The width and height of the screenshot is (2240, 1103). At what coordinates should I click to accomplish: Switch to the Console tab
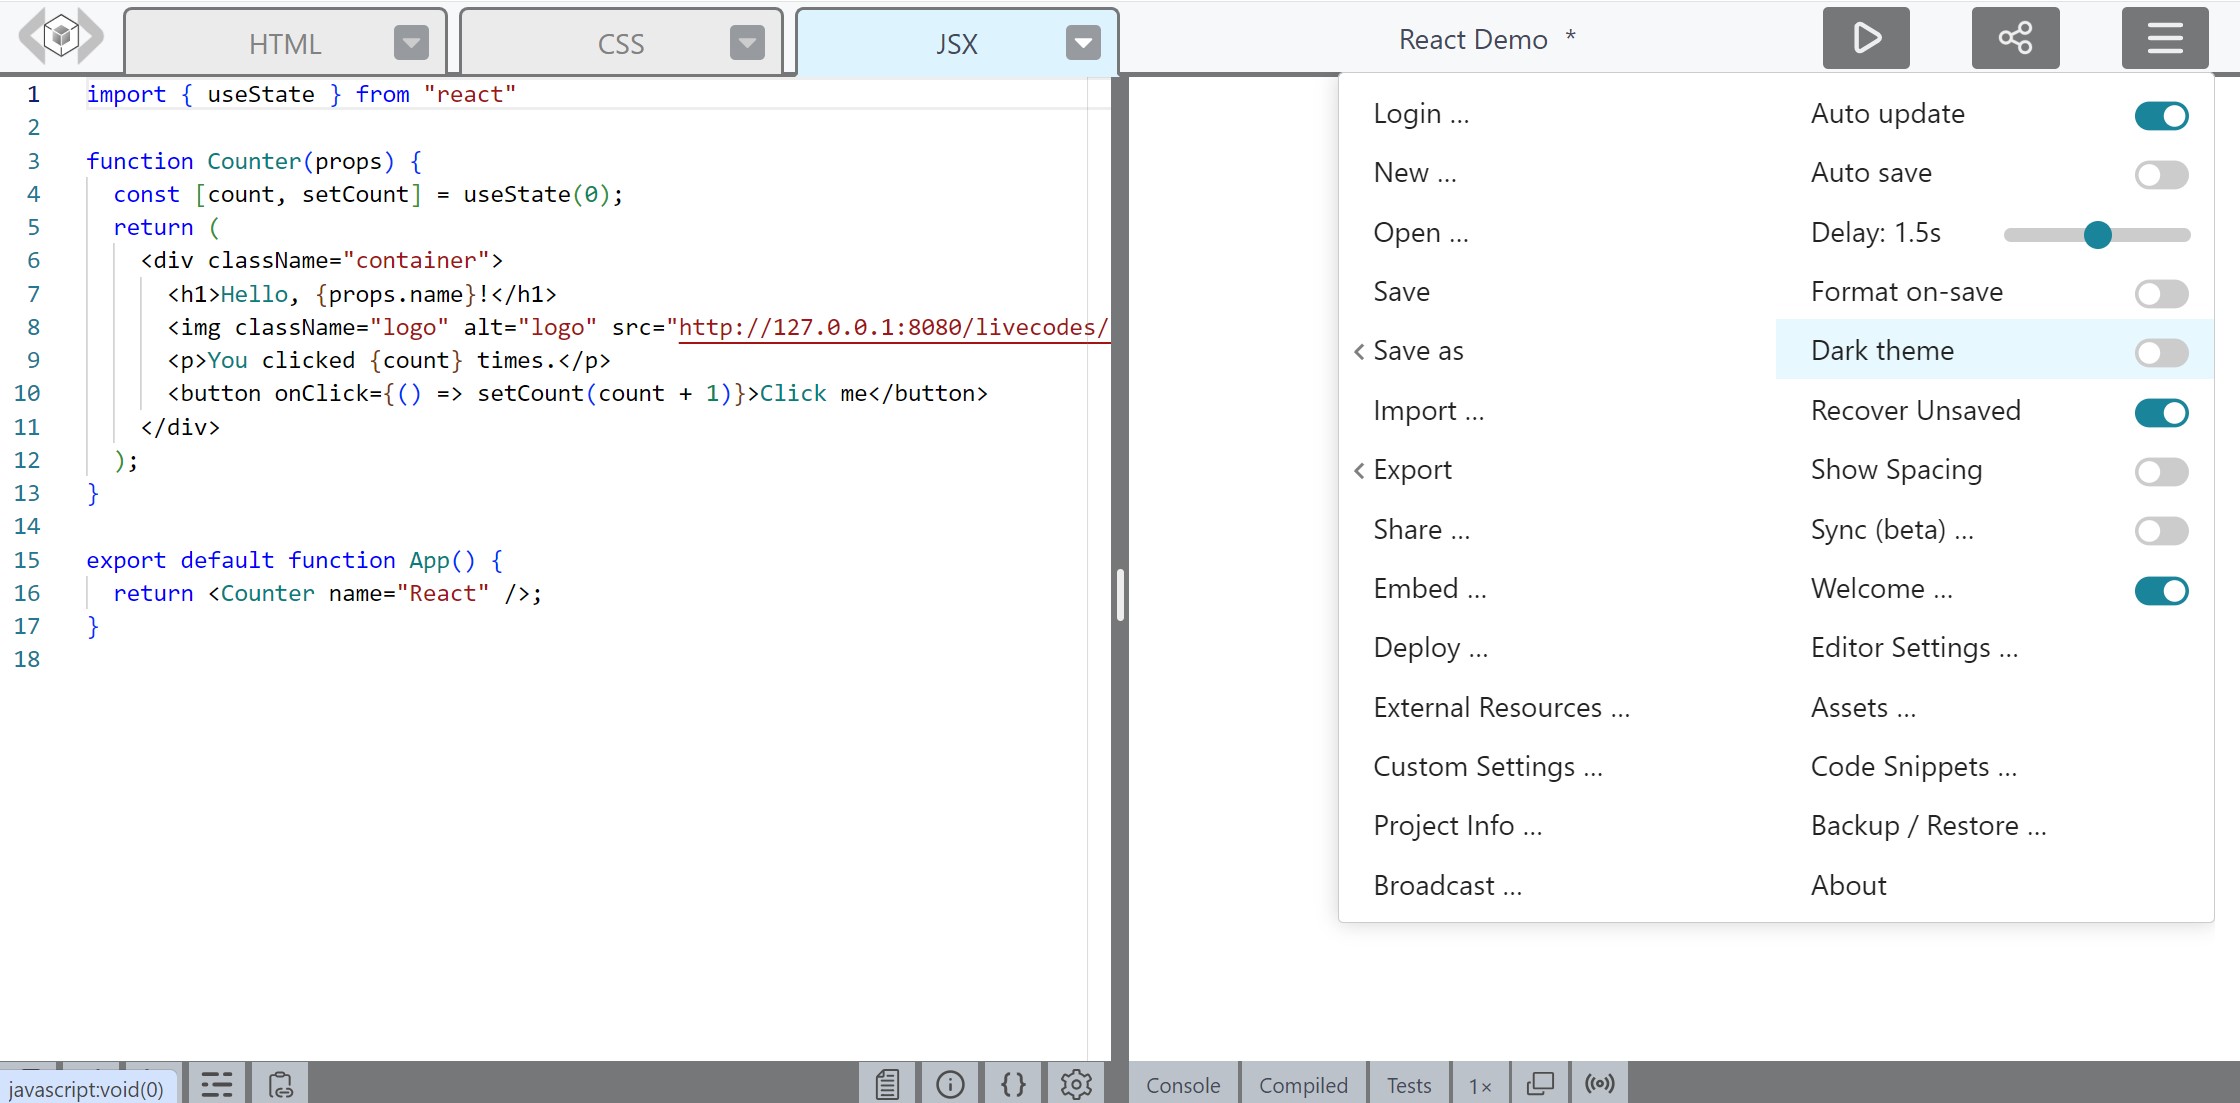pos(1183,1084)
